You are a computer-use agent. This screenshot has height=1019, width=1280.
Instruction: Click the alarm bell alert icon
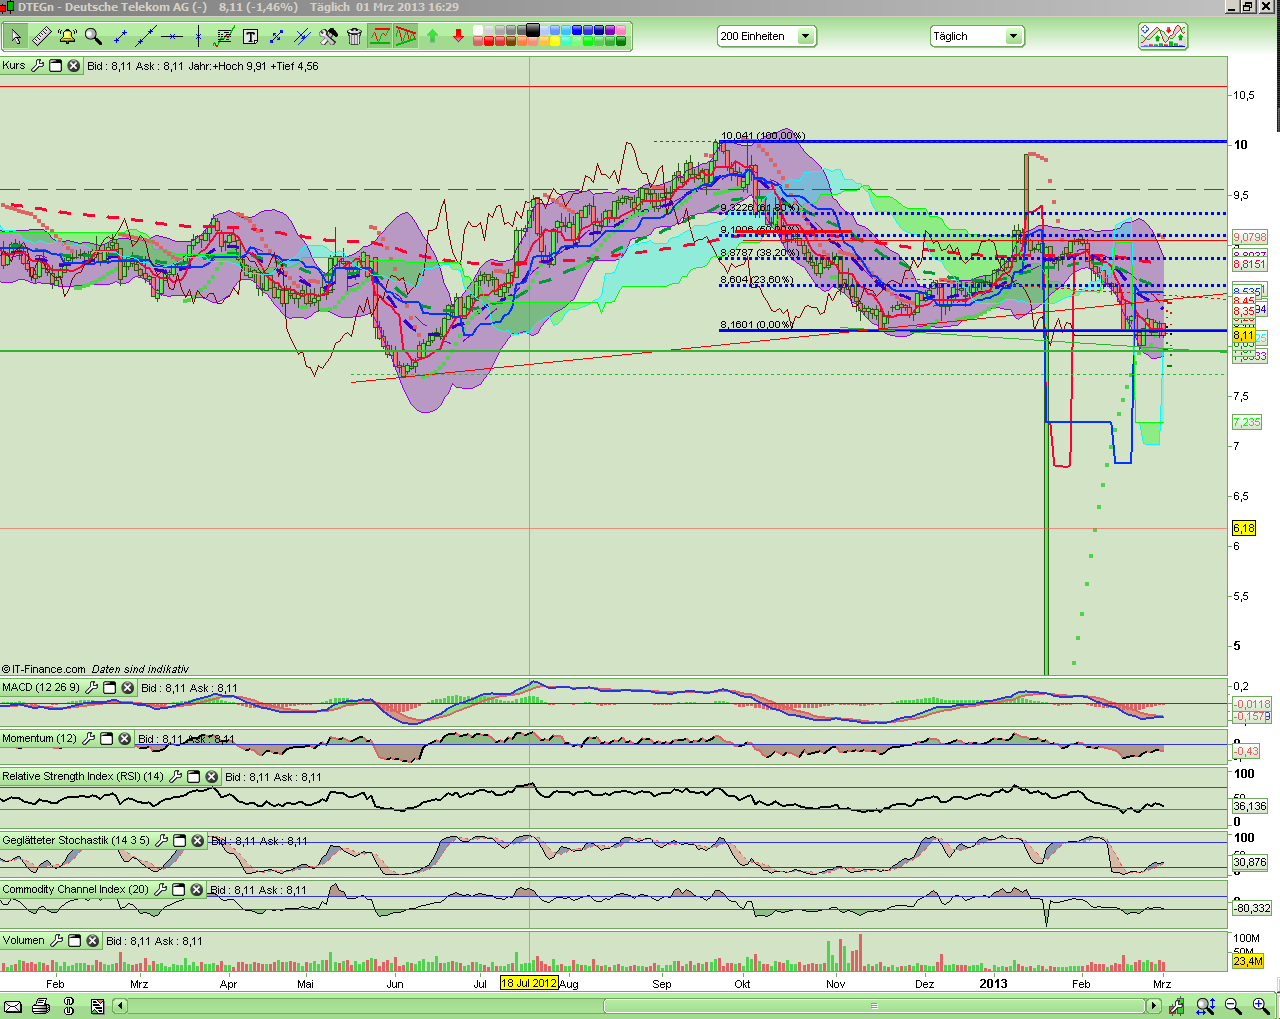click(x=67, y=37)
